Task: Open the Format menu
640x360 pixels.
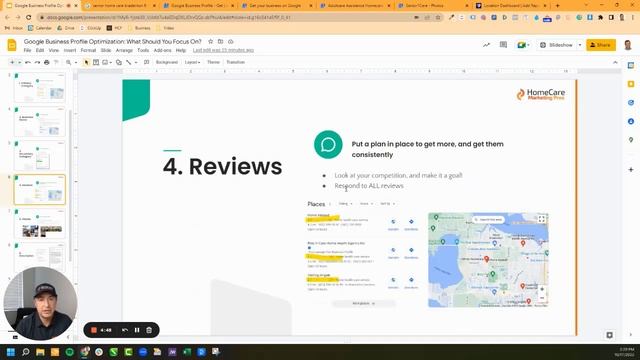Action: (x=88, y=50)
